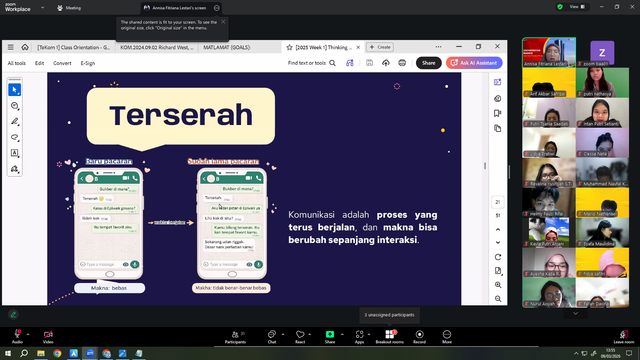Save the PDF with the disk icon

(369, 63)
